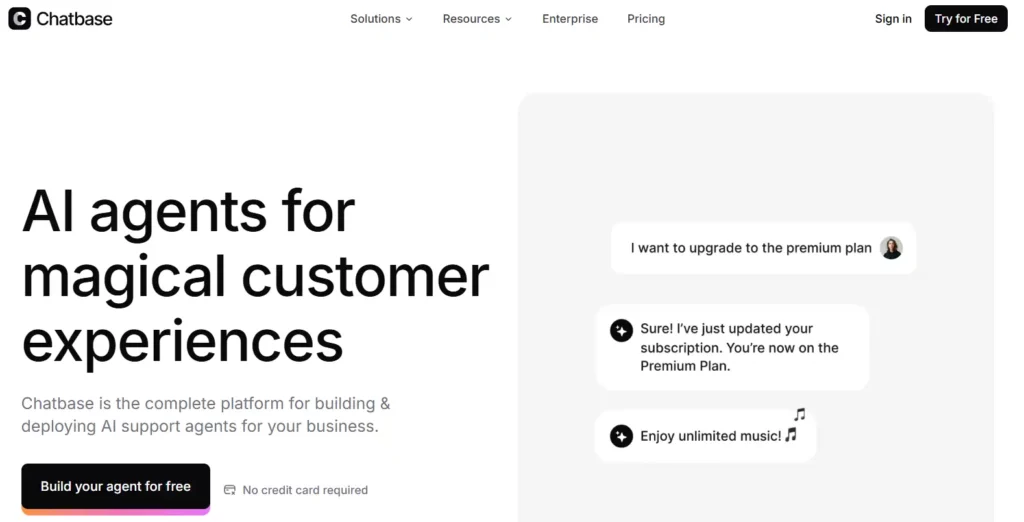Click the Chatbase logo icon
The image size is (1024, 522).
point(20,18)
